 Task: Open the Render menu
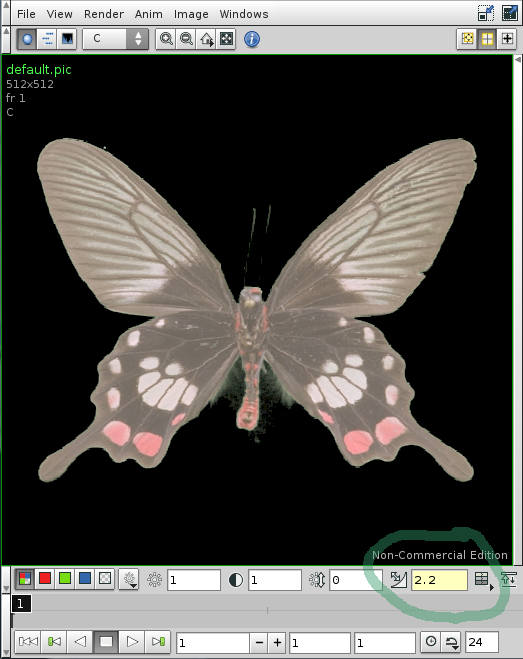click(x=104, y=14)
